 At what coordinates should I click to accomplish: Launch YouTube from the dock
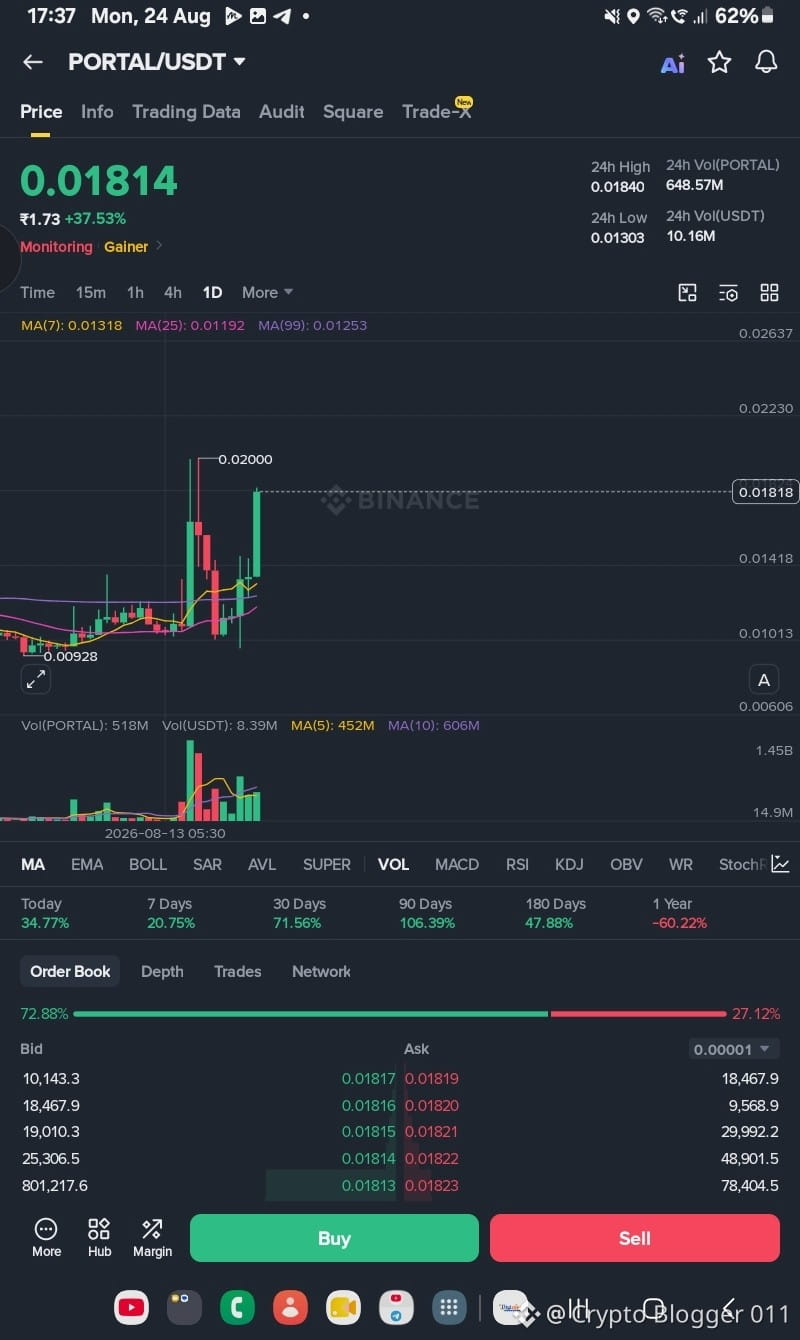tap(131, 1307)
